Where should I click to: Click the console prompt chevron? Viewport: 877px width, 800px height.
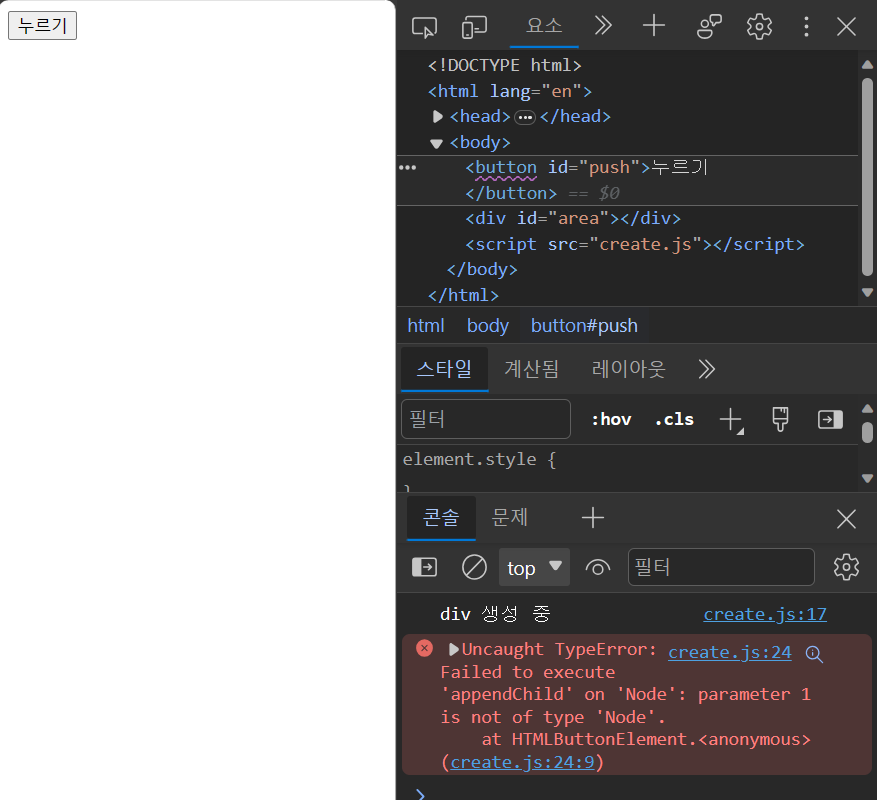(x=421, y=793)
